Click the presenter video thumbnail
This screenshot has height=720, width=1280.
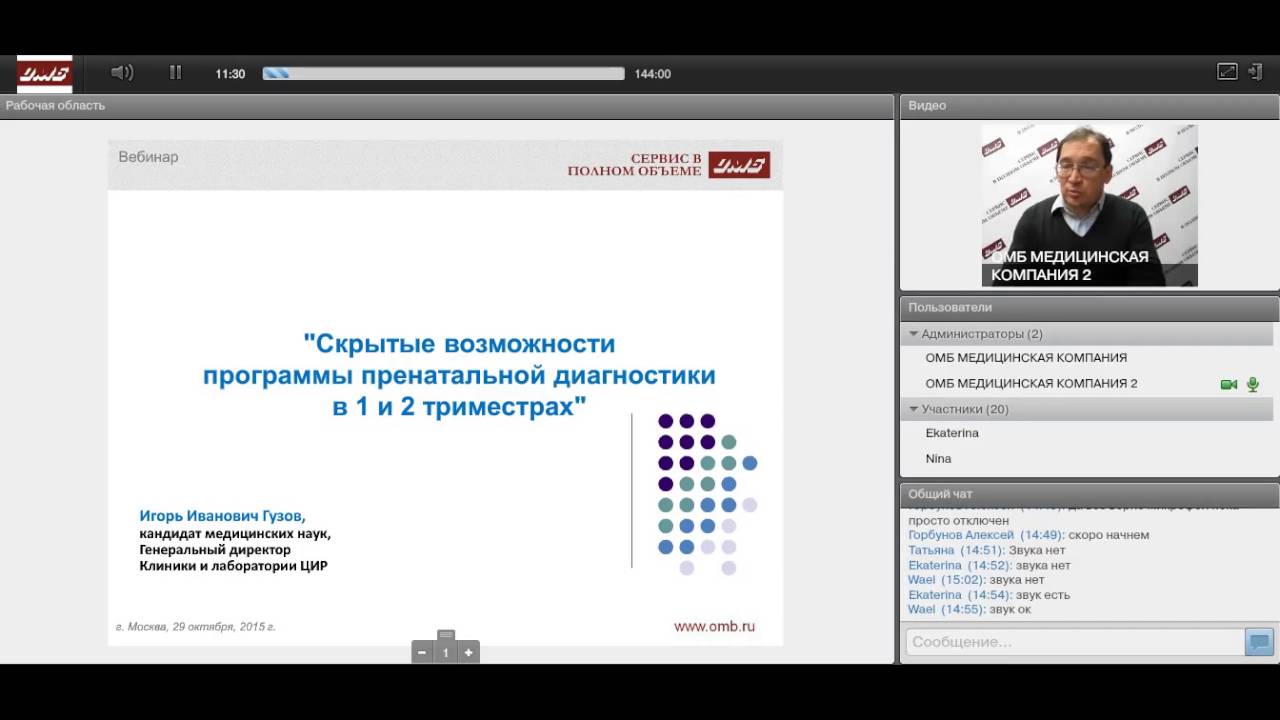pyautogui.click(x=1089, y=206)
